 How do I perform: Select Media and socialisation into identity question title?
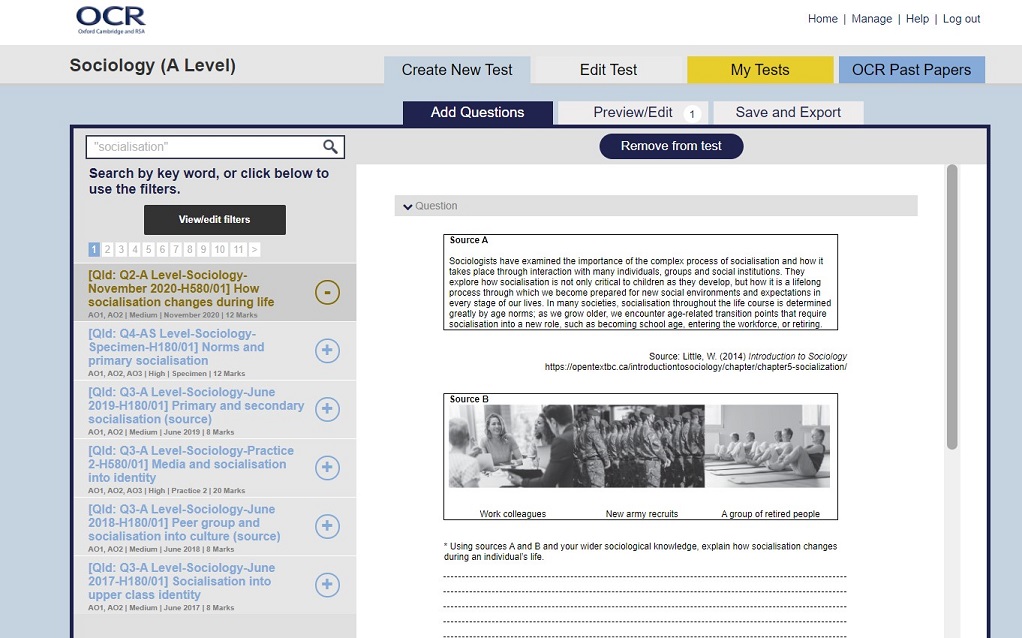[x=191, y=464]
